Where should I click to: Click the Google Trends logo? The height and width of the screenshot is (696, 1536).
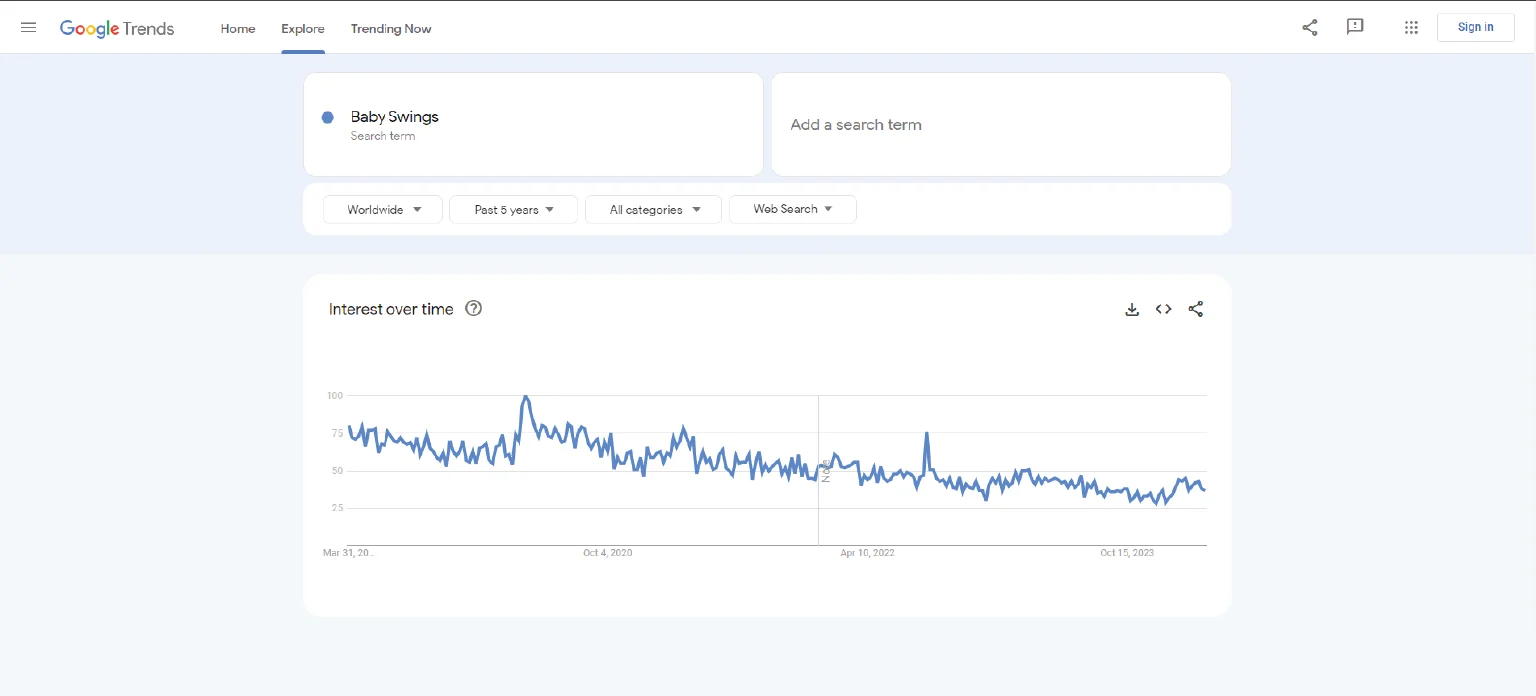click(117, 28)
